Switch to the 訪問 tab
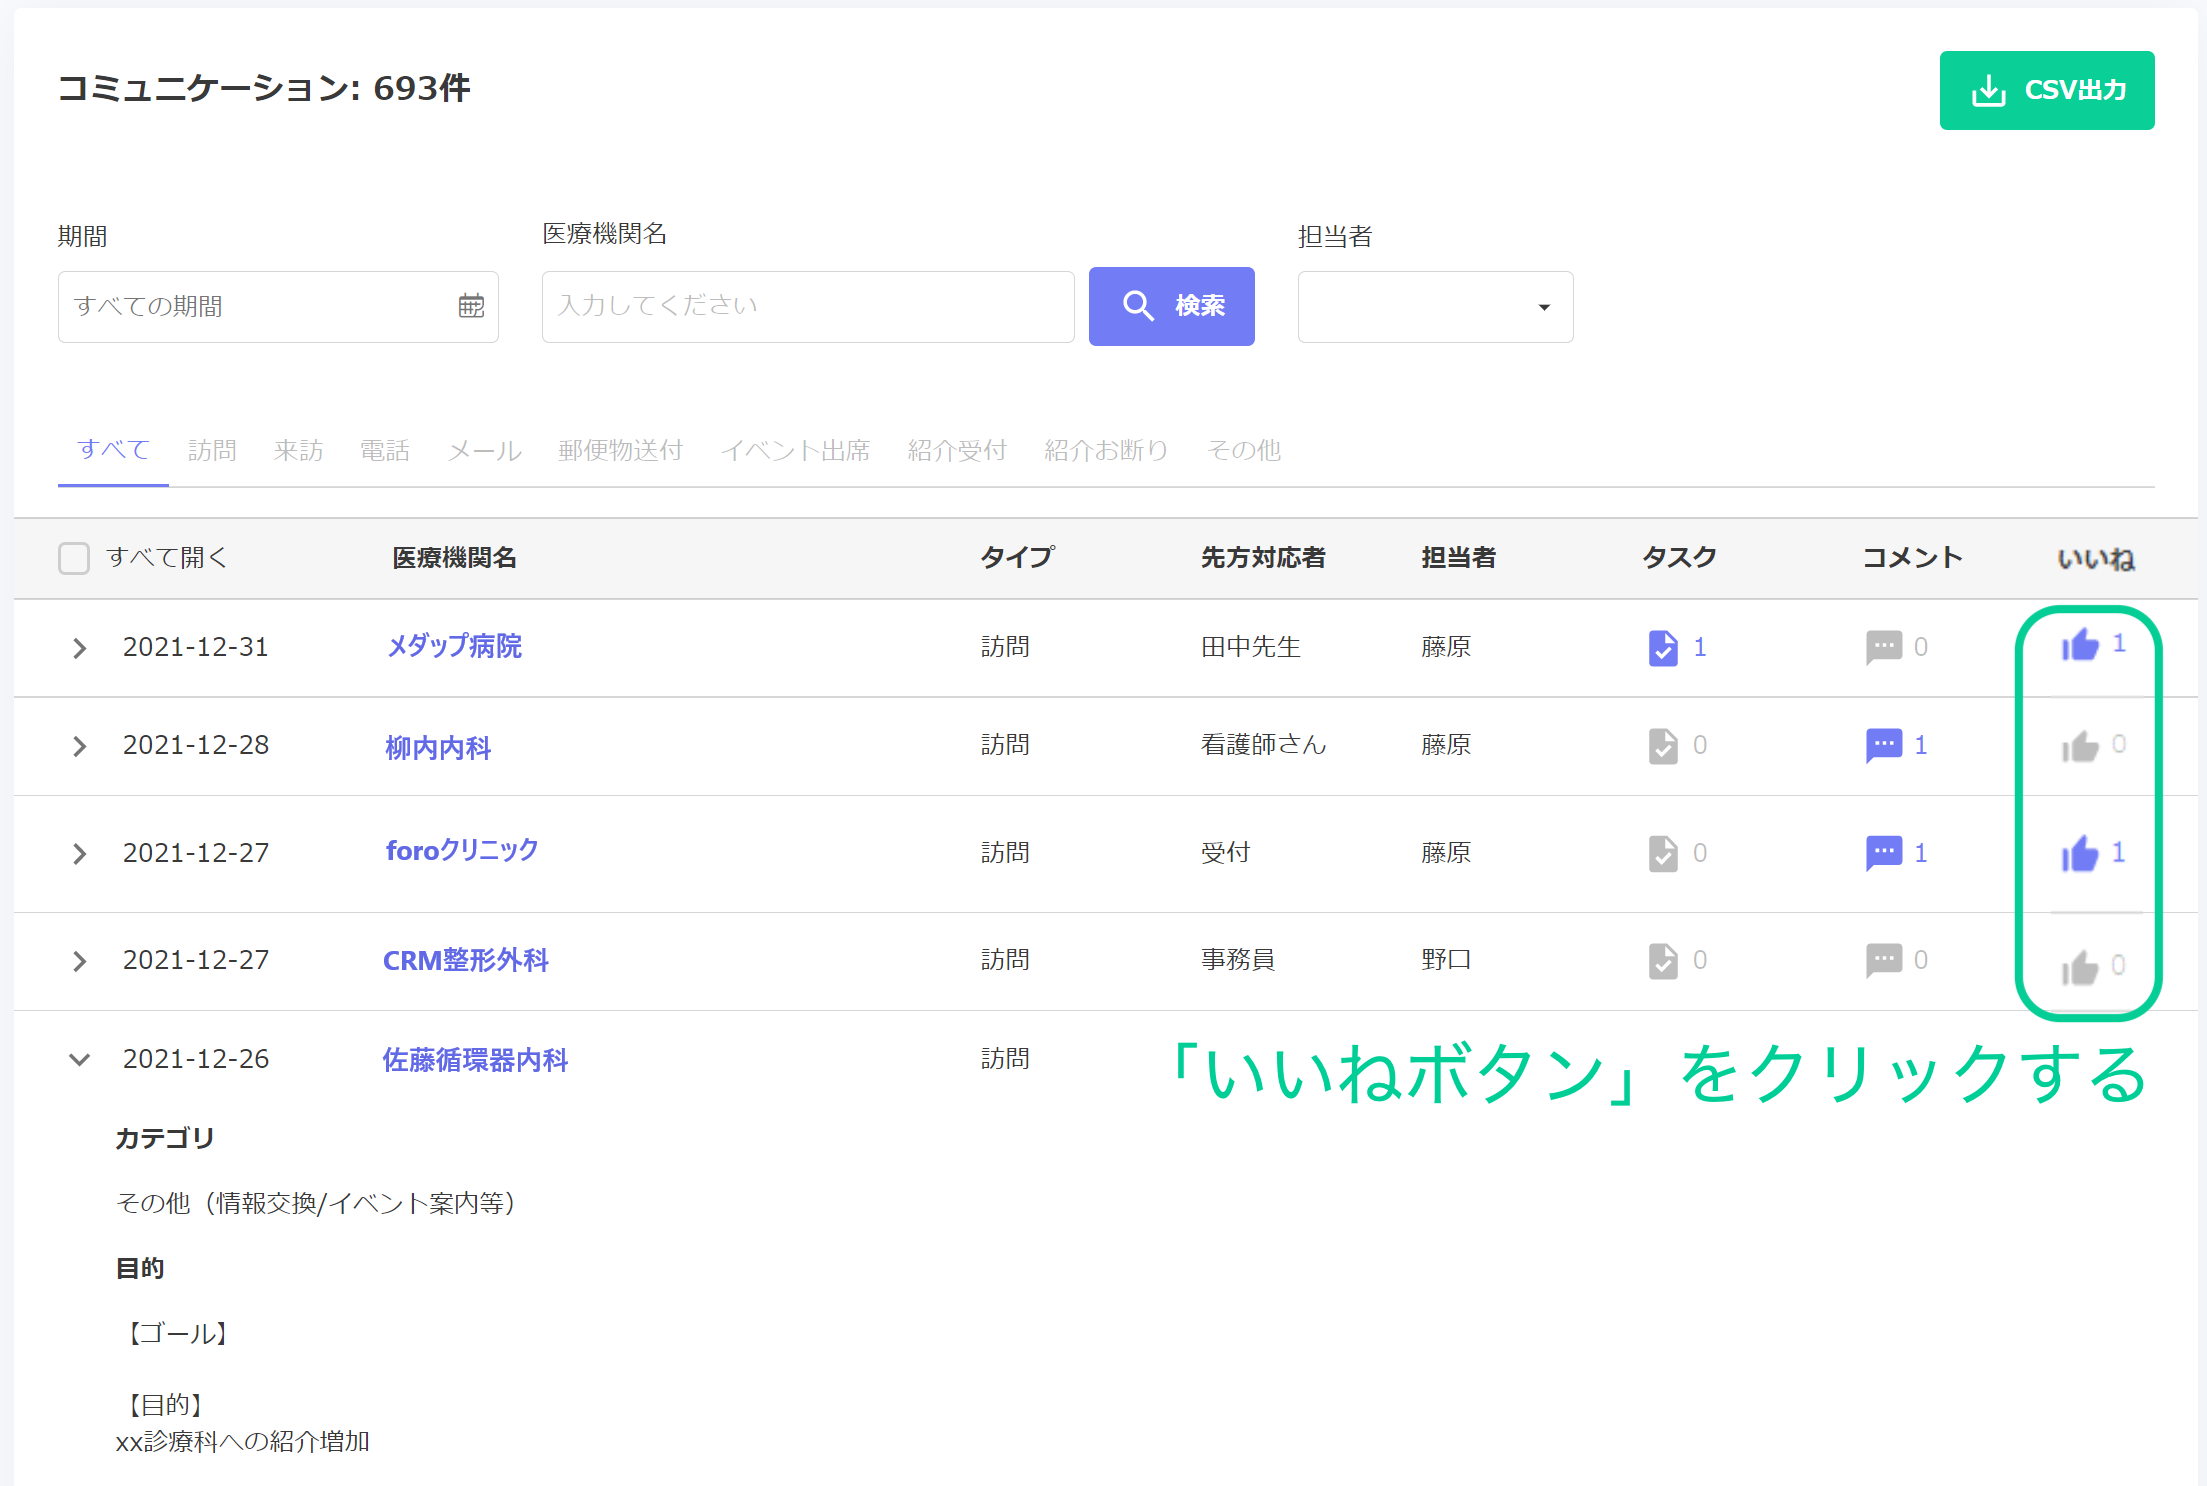 [212, 451]
